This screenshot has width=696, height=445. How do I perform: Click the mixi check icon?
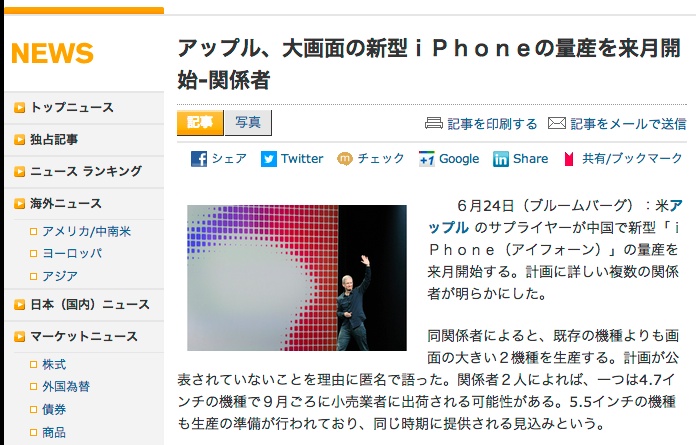(344, 158)
